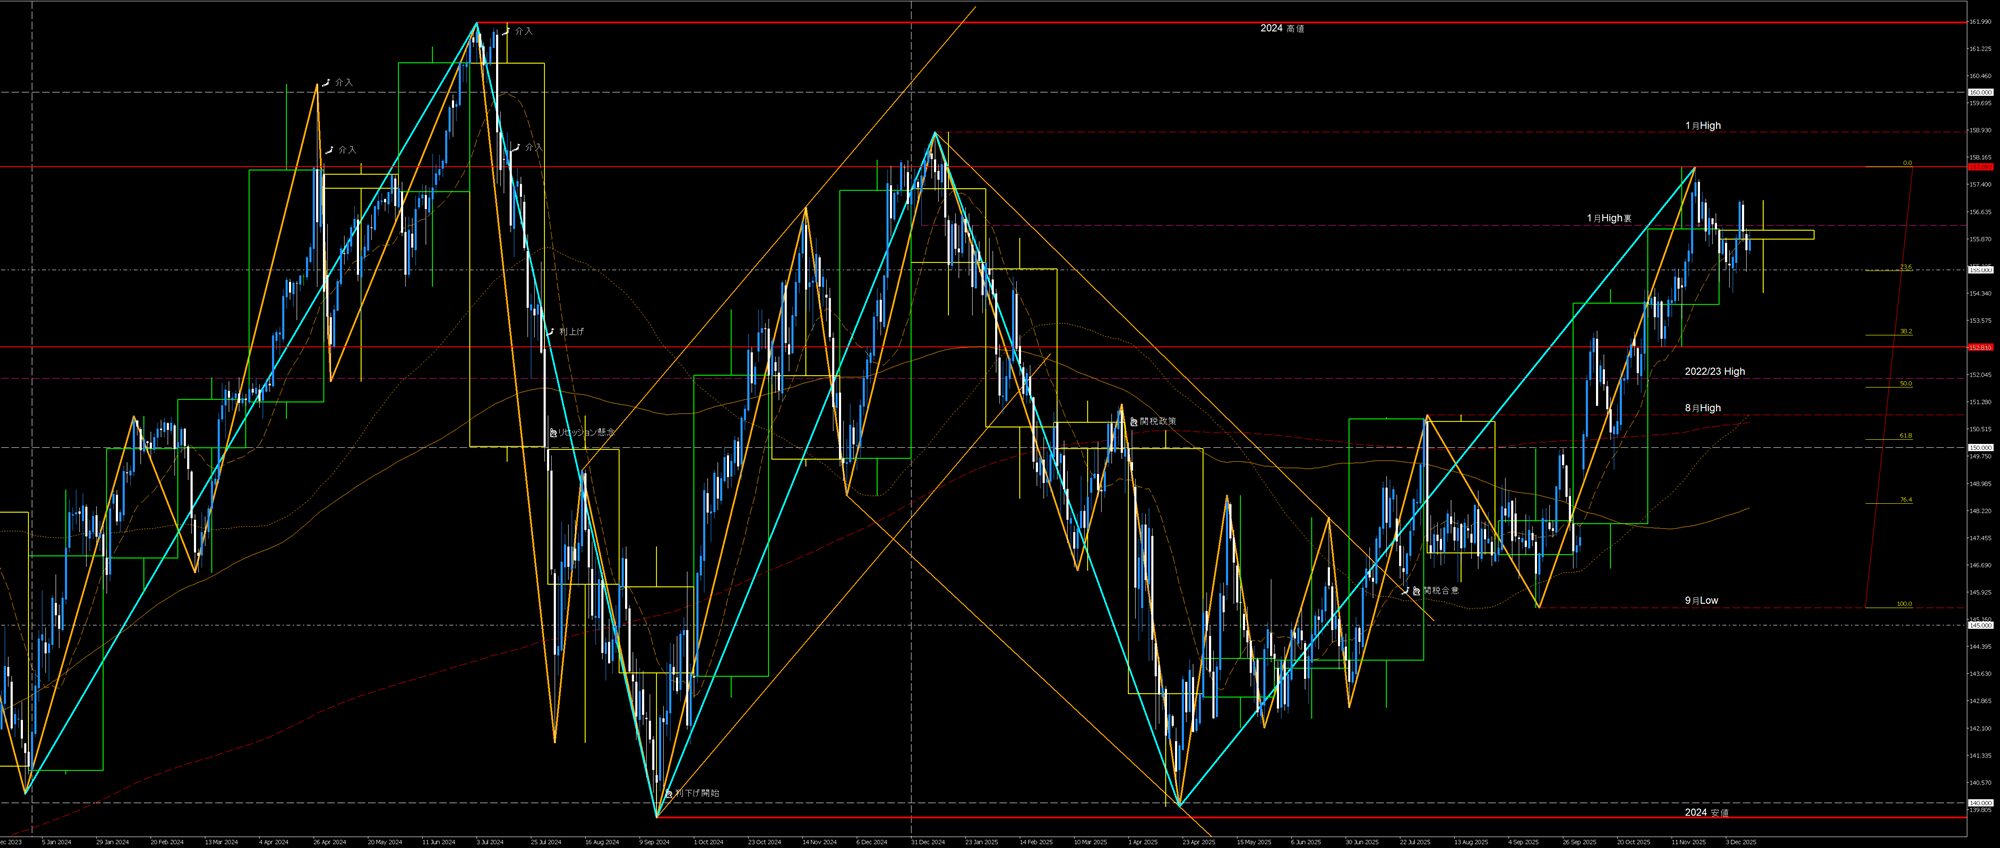Viewport: 2000px width, 848px height.
Task: Click the 3 Dec 2025 date label
Action: tap(1740, 842)
